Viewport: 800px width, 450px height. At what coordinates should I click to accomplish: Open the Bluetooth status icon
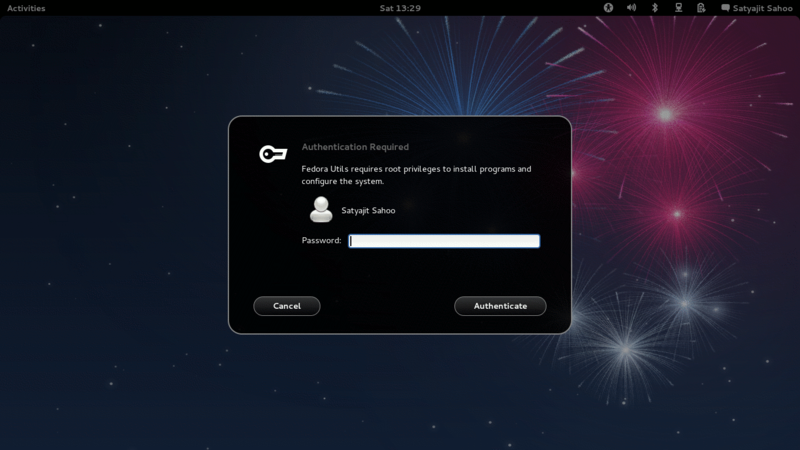click(655, 8)
